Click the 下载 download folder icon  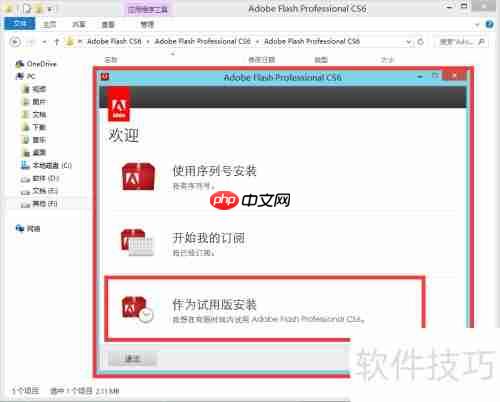point(26,127)
